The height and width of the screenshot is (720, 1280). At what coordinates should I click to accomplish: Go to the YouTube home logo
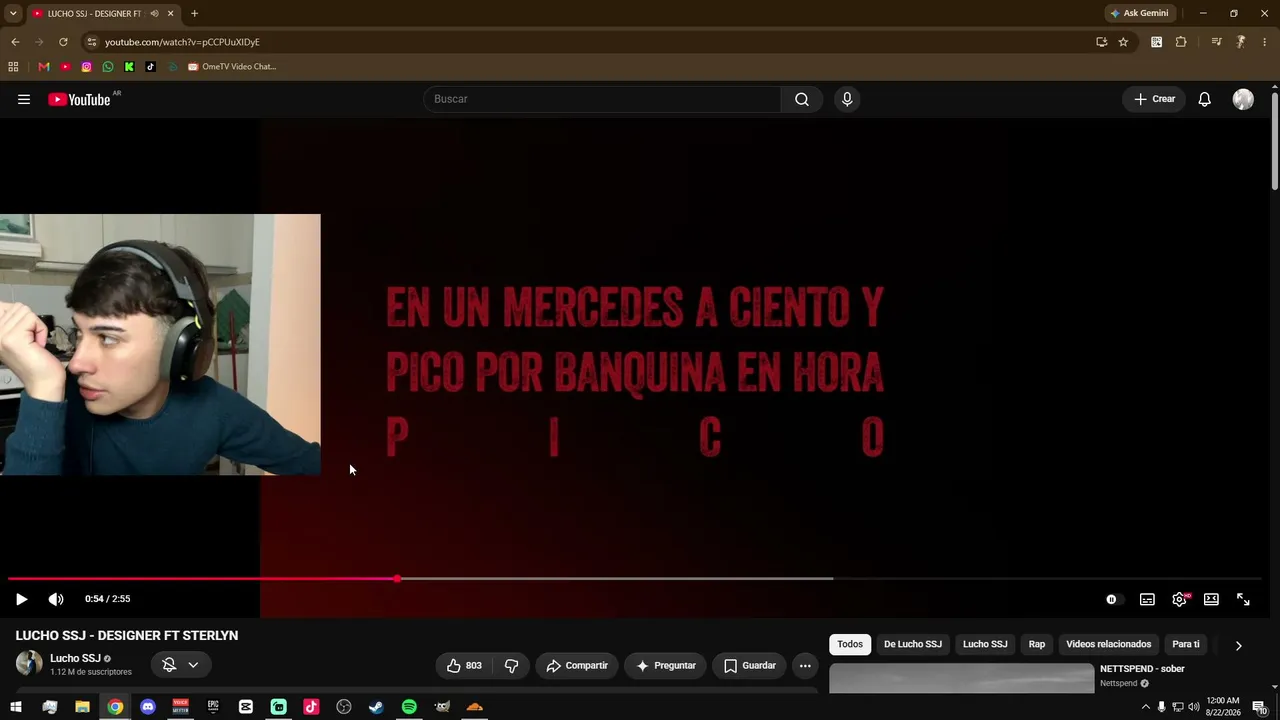pyautogui.click(x=79, y=99)
